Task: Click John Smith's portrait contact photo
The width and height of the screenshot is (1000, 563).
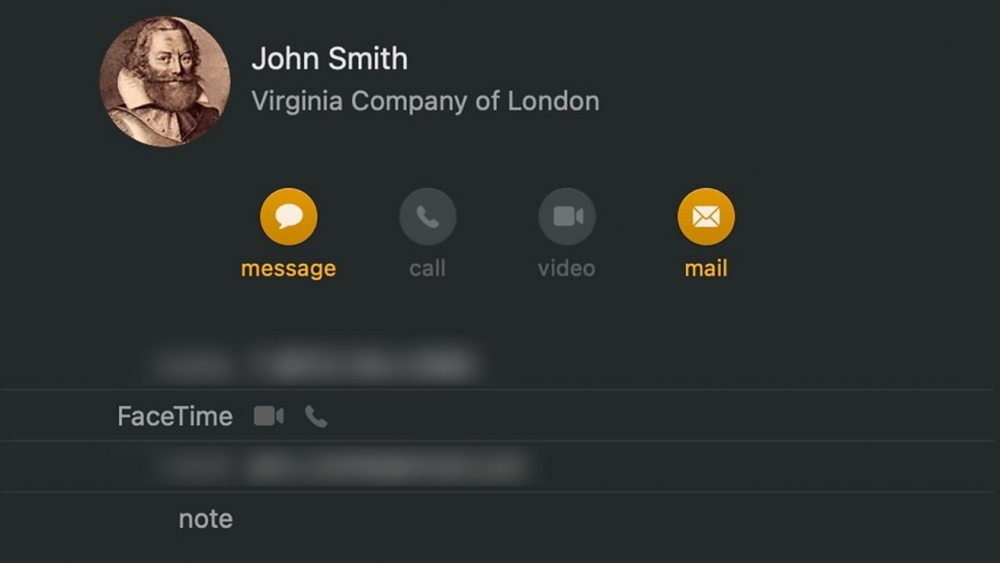Action: (165, 82)
